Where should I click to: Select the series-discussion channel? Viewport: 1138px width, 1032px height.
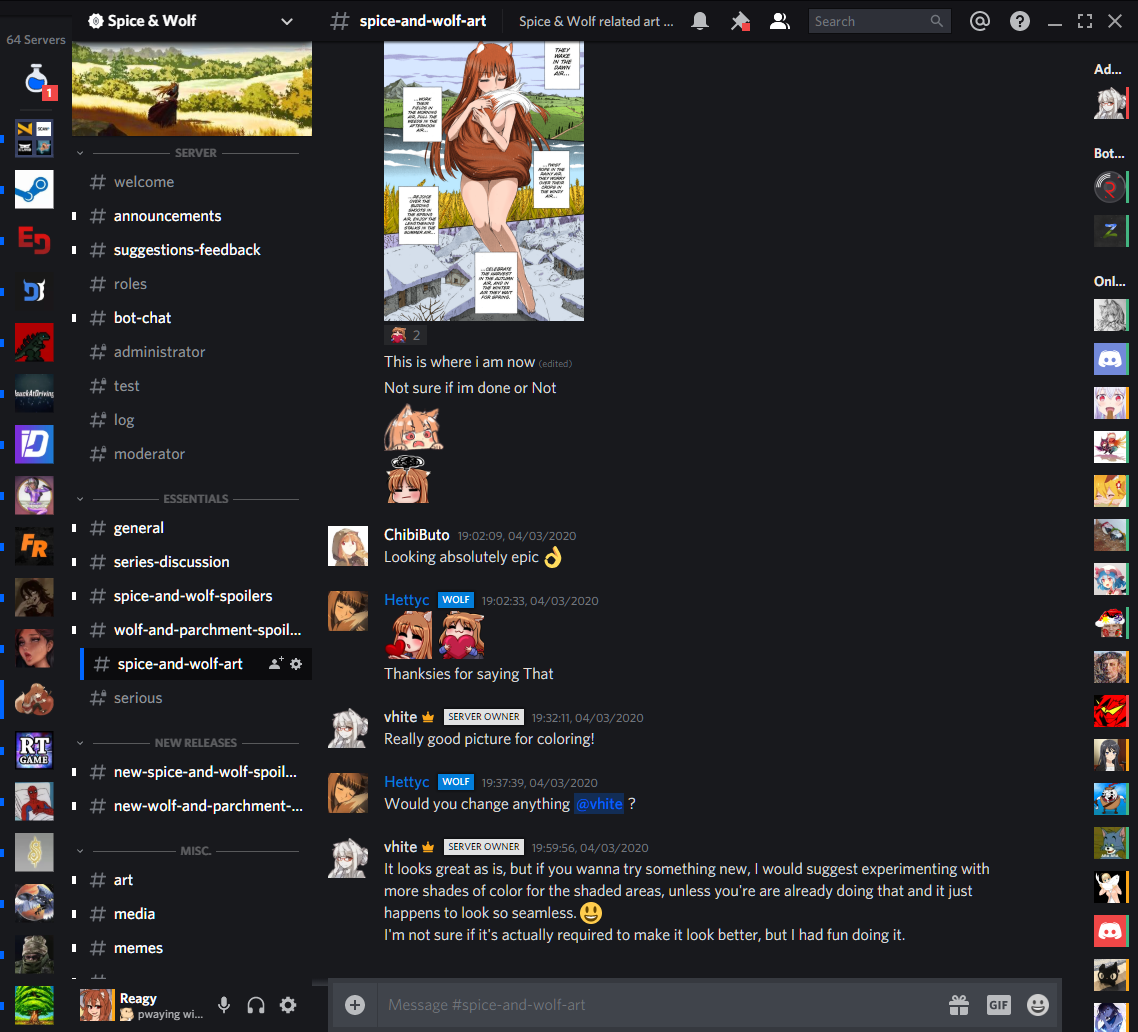195,562
